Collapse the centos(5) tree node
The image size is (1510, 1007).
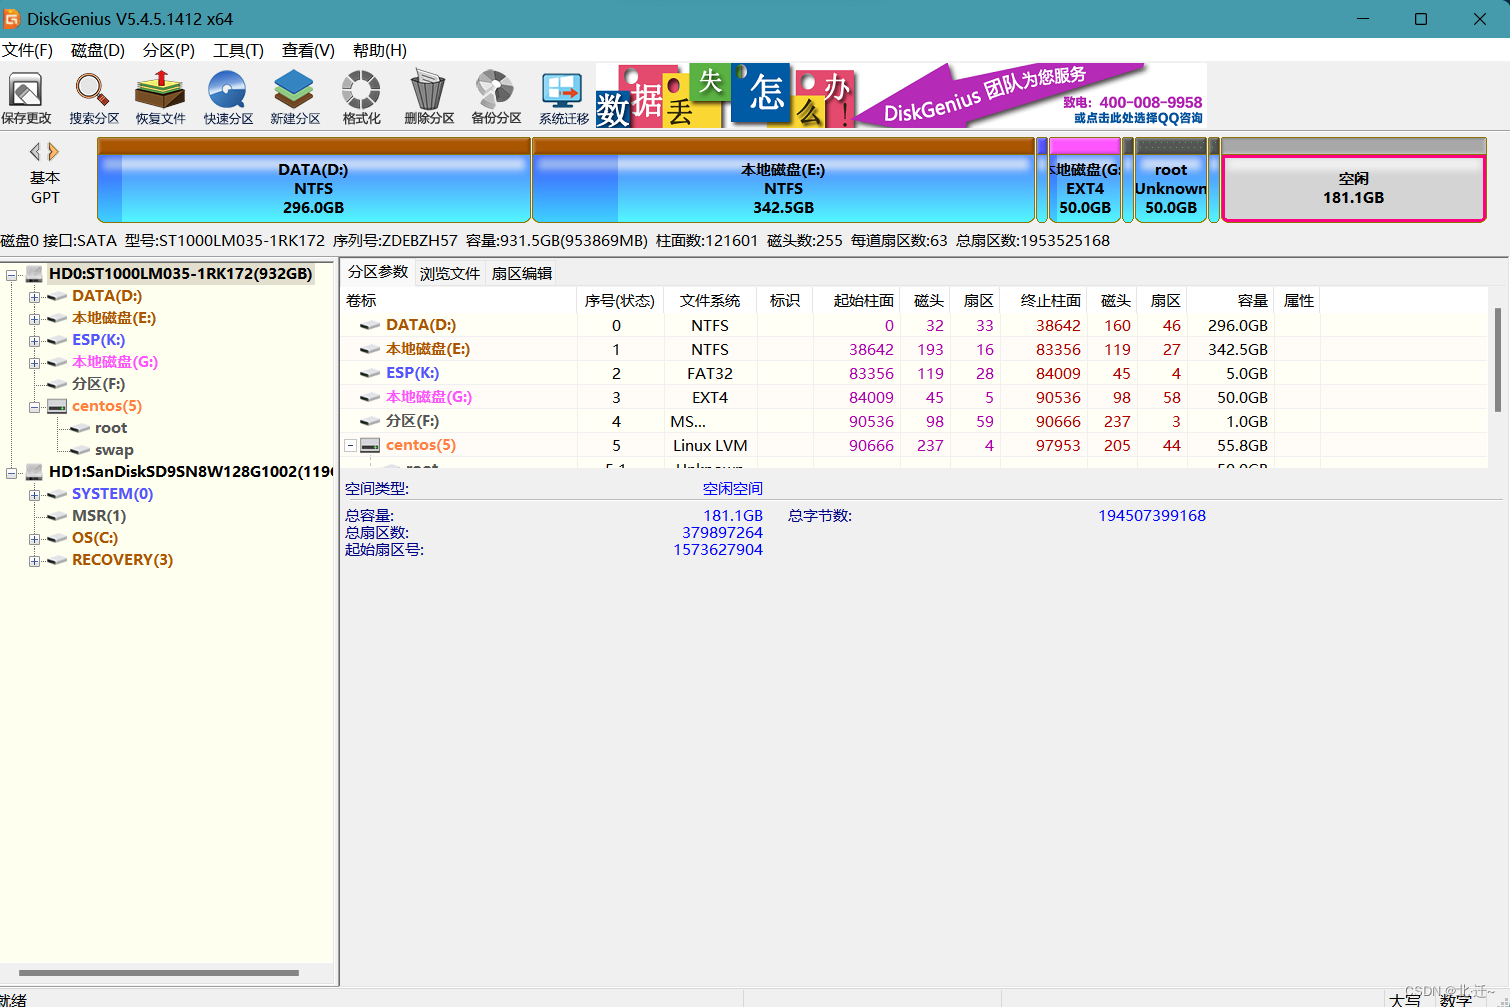tap(34, 406)
